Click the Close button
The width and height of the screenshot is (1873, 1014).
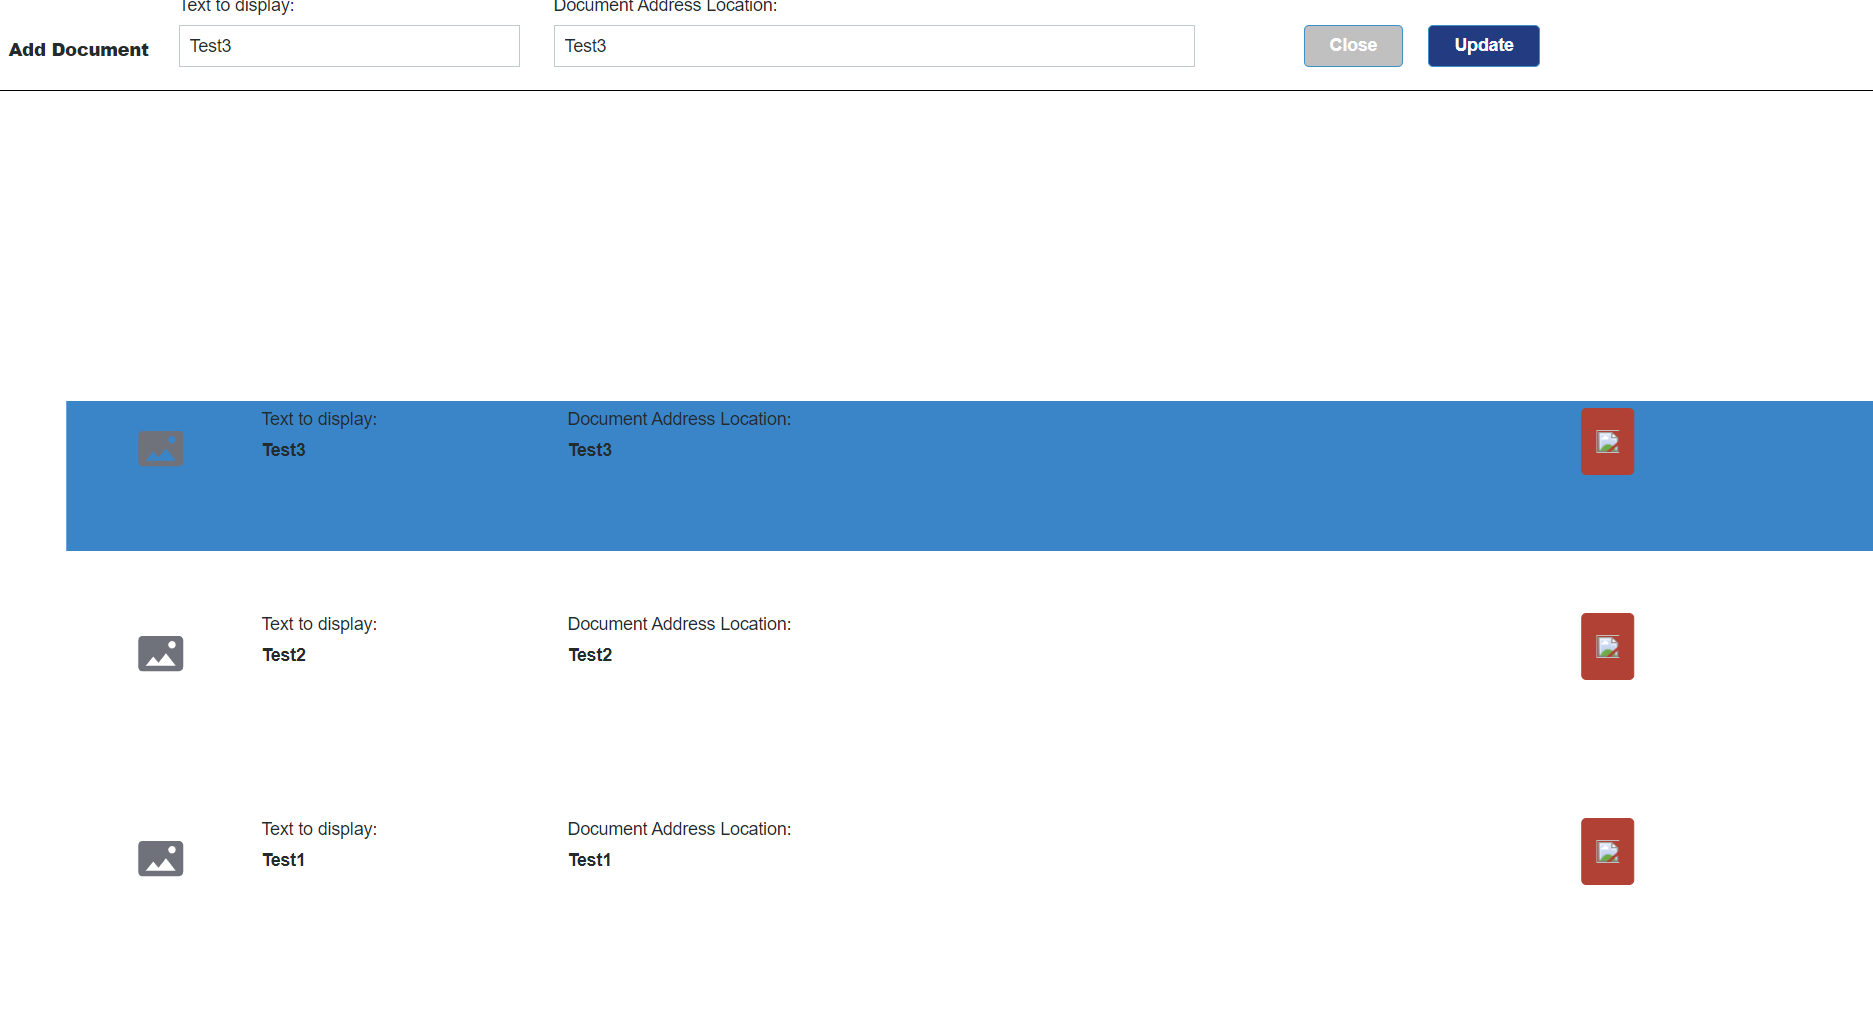tap(1352, 45)
